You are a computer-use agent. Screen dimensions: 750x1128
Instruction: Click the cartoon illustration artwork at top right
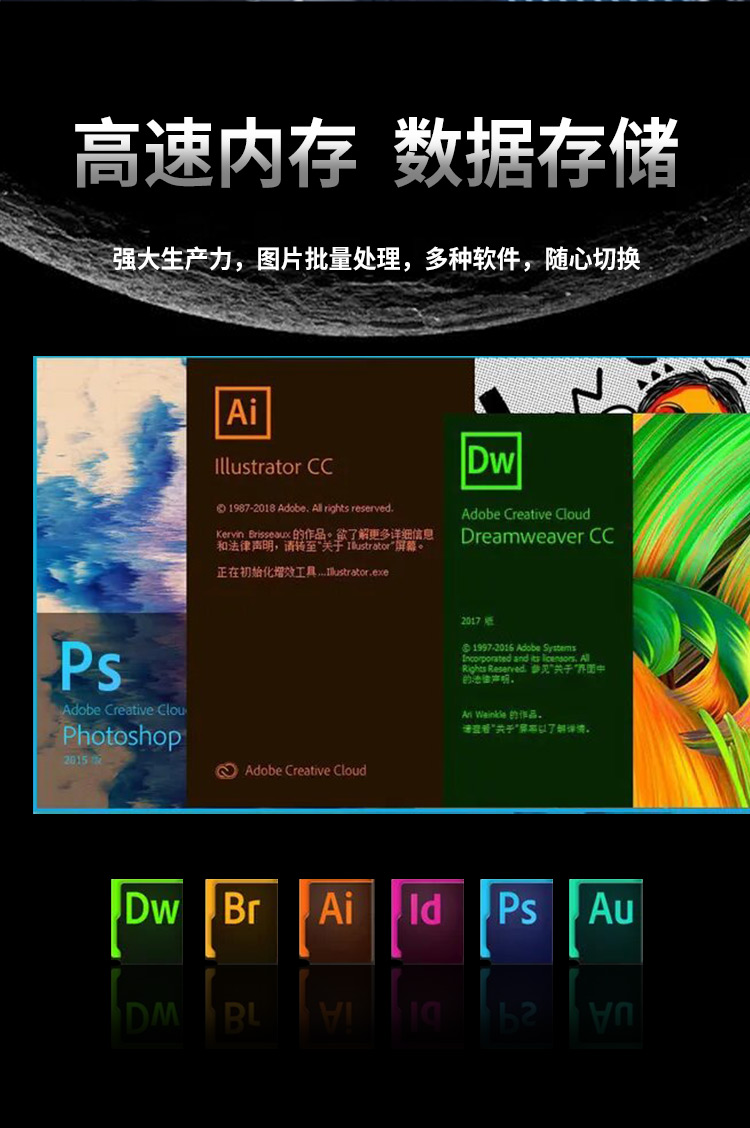[612, 386]
